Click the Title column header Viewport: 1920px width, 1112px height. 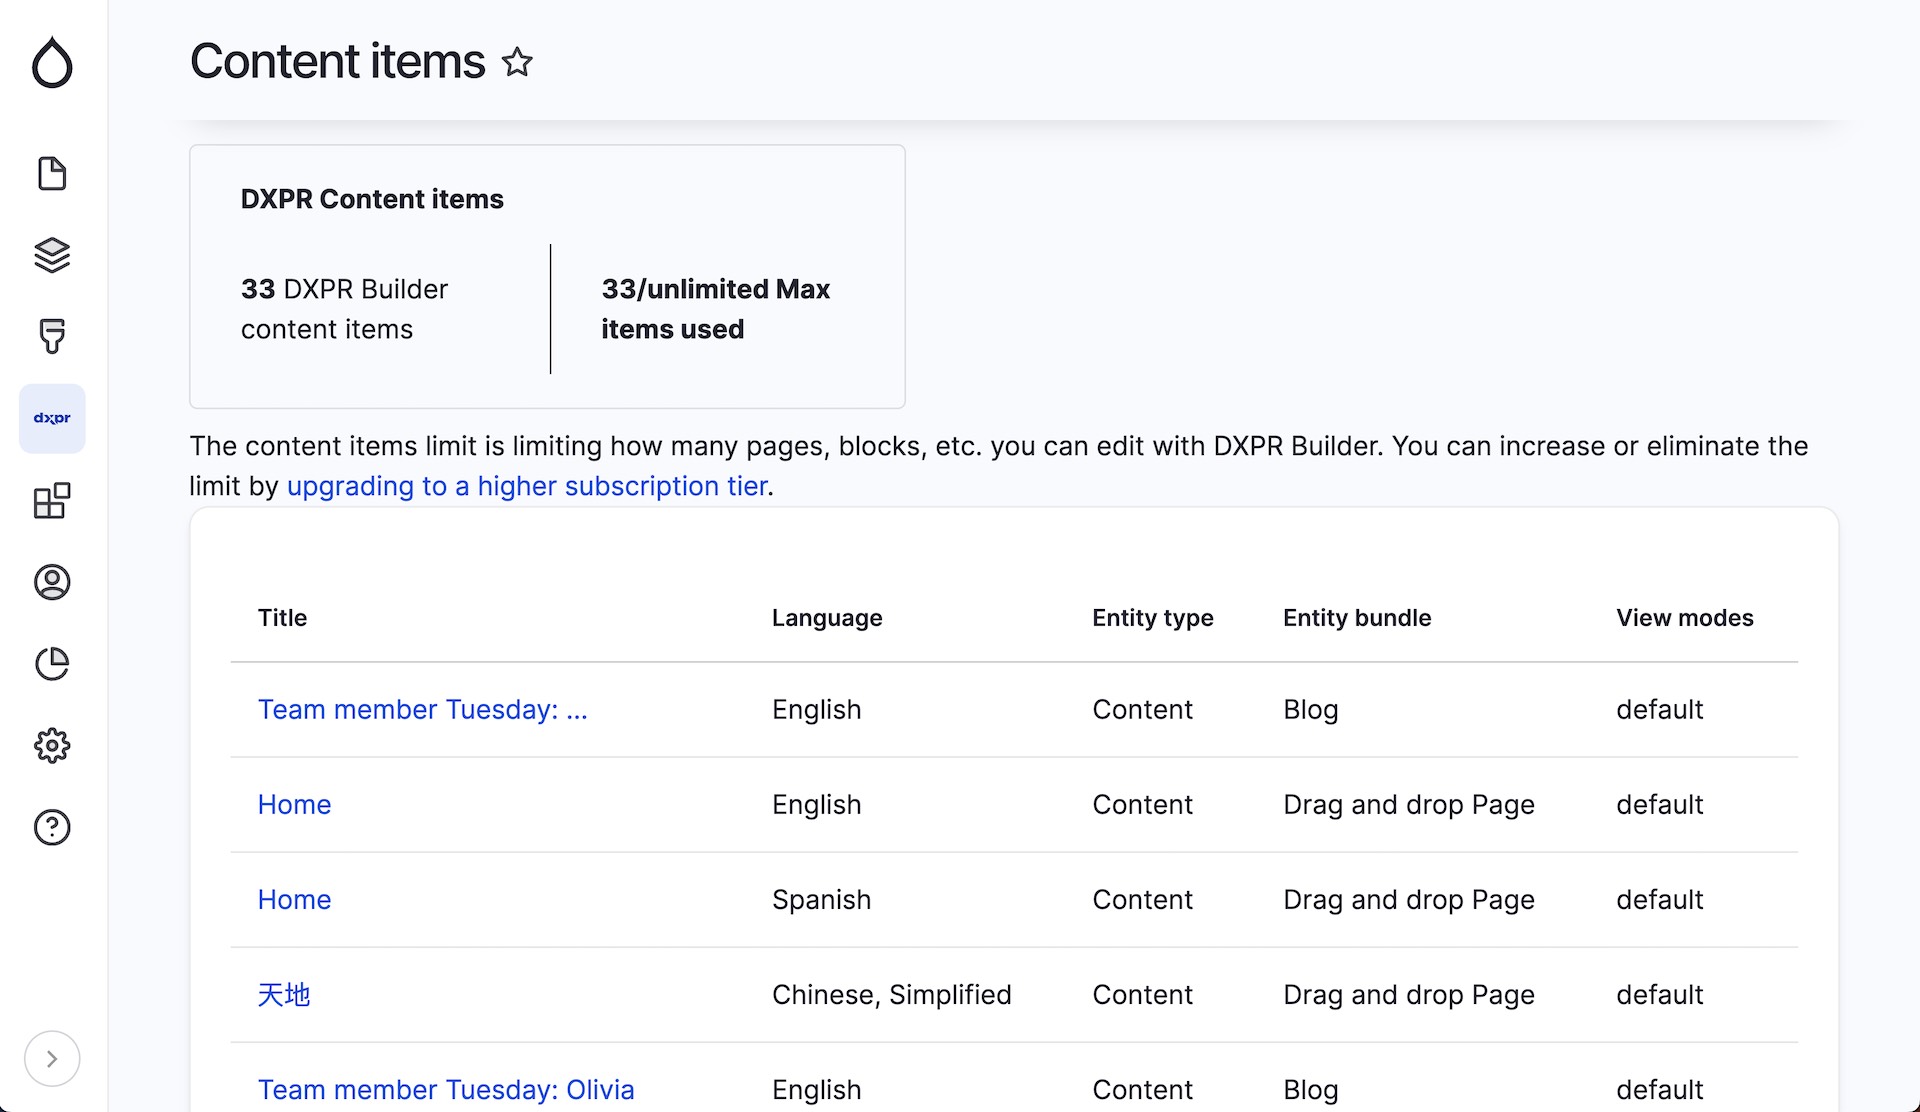point(282,617)
